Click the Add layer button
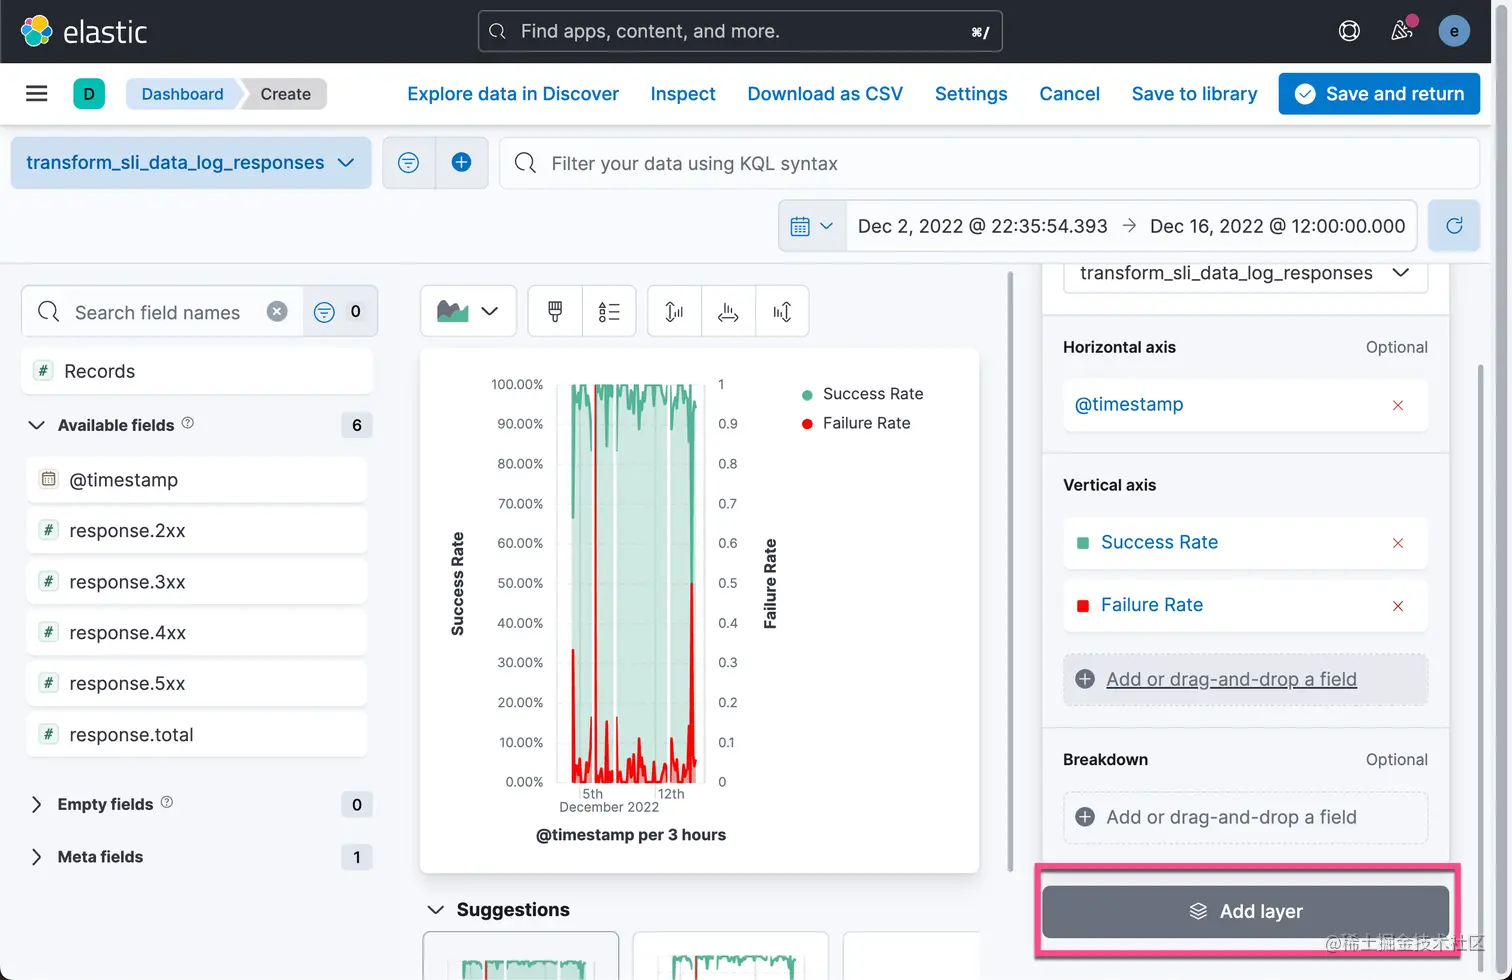Viewport: 1512px width, 980px height. [x=1245, y=912]
